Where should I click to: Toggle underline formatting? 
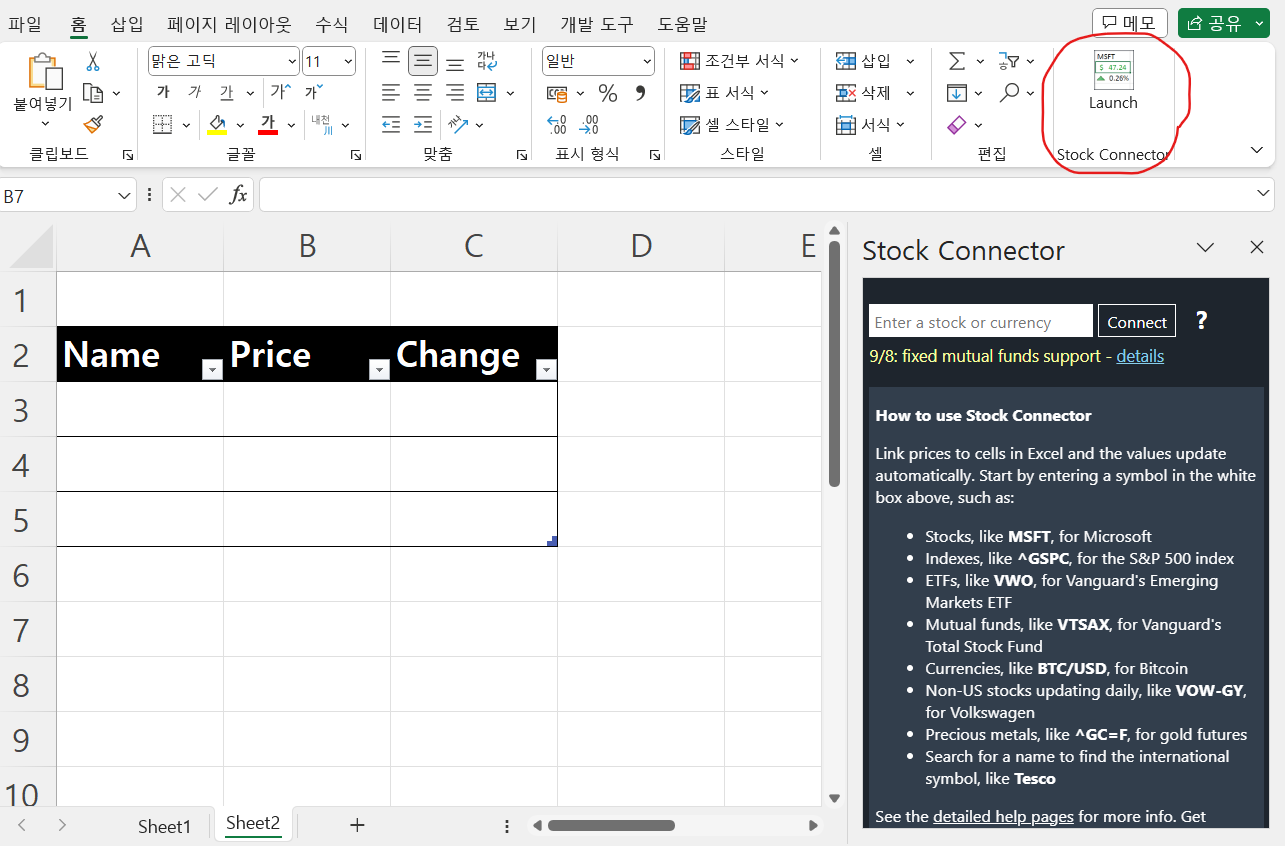tap(227, 92)
